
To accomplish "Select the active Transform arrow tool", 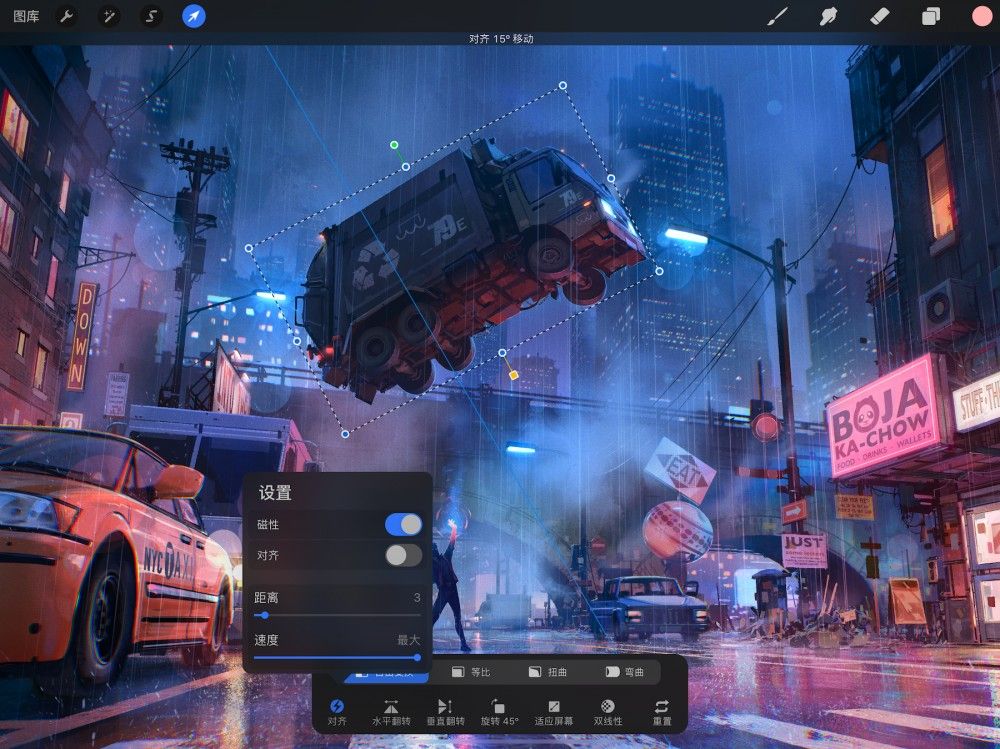I will 193,15.
